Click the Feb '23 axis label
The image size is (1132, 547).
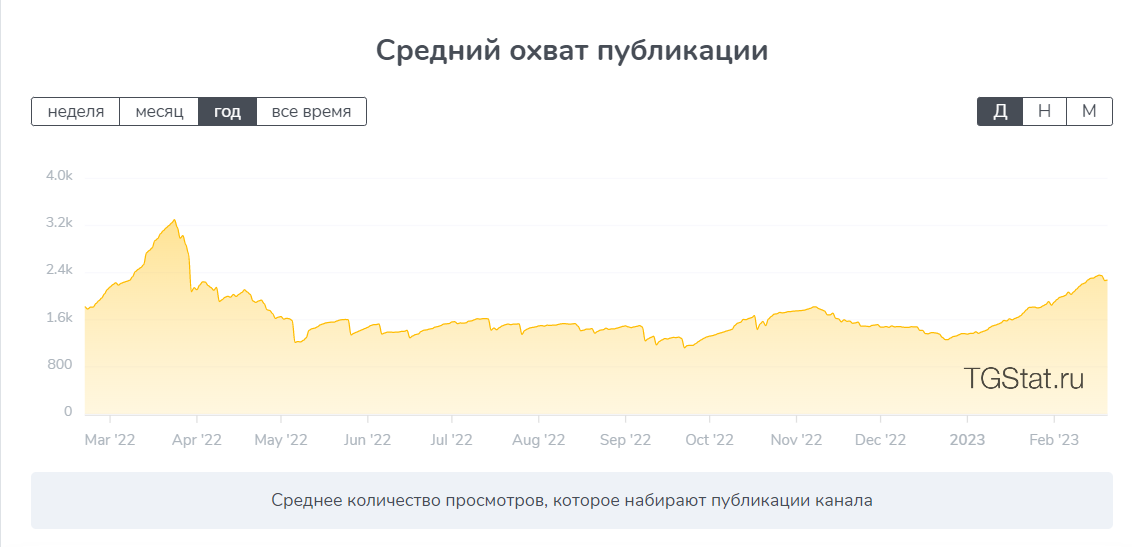1054,439
